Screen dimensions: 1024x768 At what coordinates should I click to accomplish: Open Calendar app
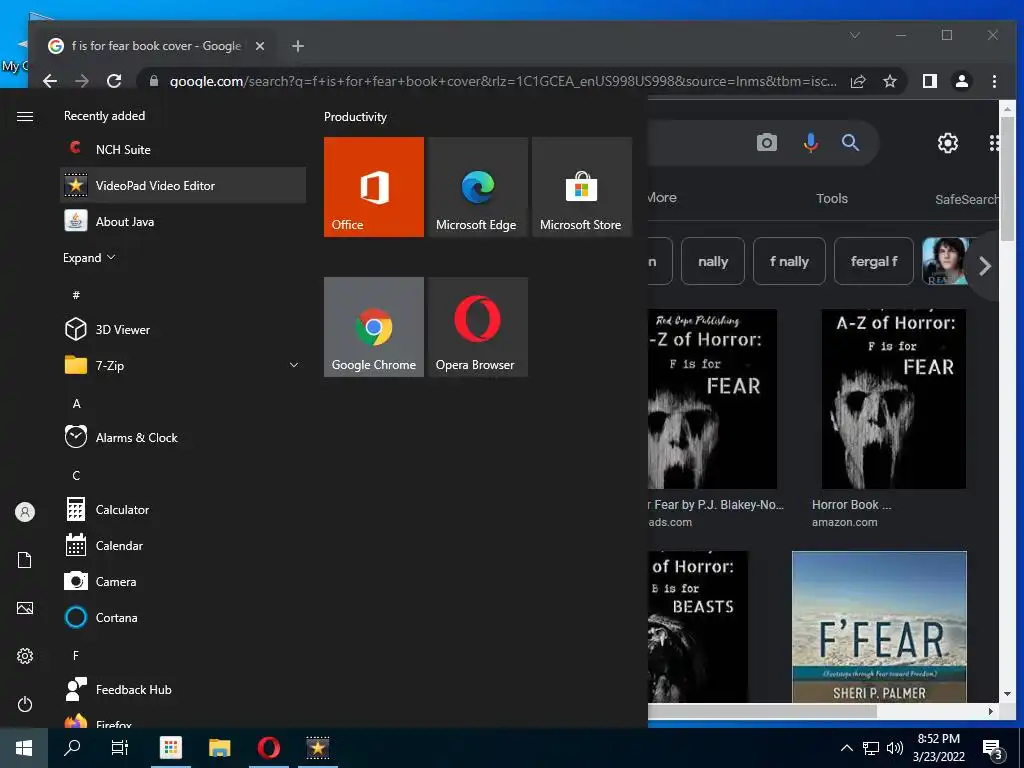point(183,545)
